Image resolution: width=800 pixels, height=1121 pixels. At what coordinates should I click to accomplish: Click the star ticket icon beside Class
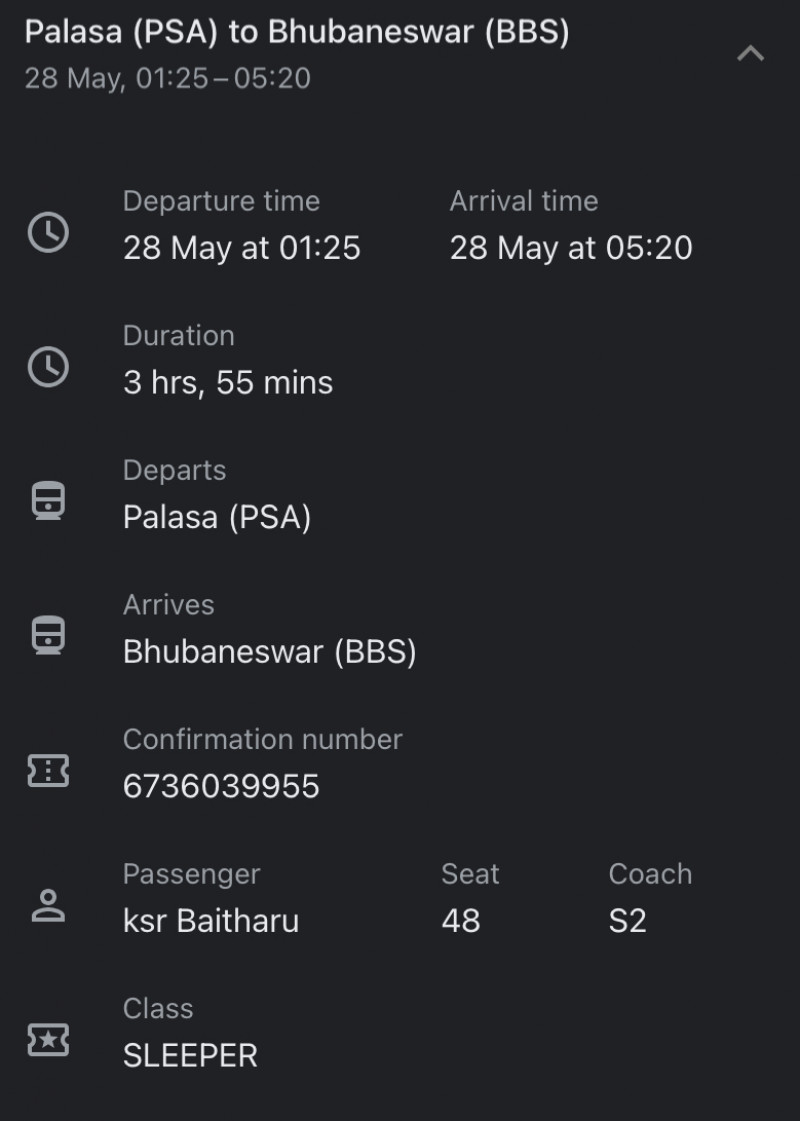48,1040
